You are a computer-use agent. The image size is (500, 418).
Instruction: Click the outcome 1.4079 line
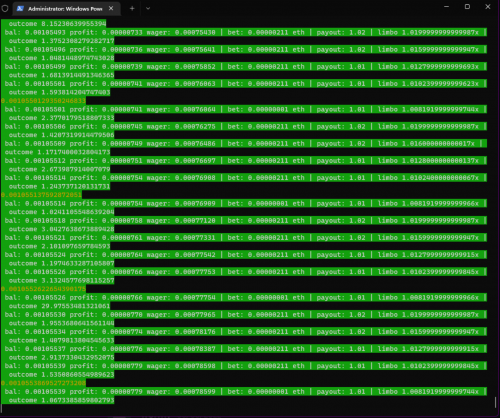(61, 340)
